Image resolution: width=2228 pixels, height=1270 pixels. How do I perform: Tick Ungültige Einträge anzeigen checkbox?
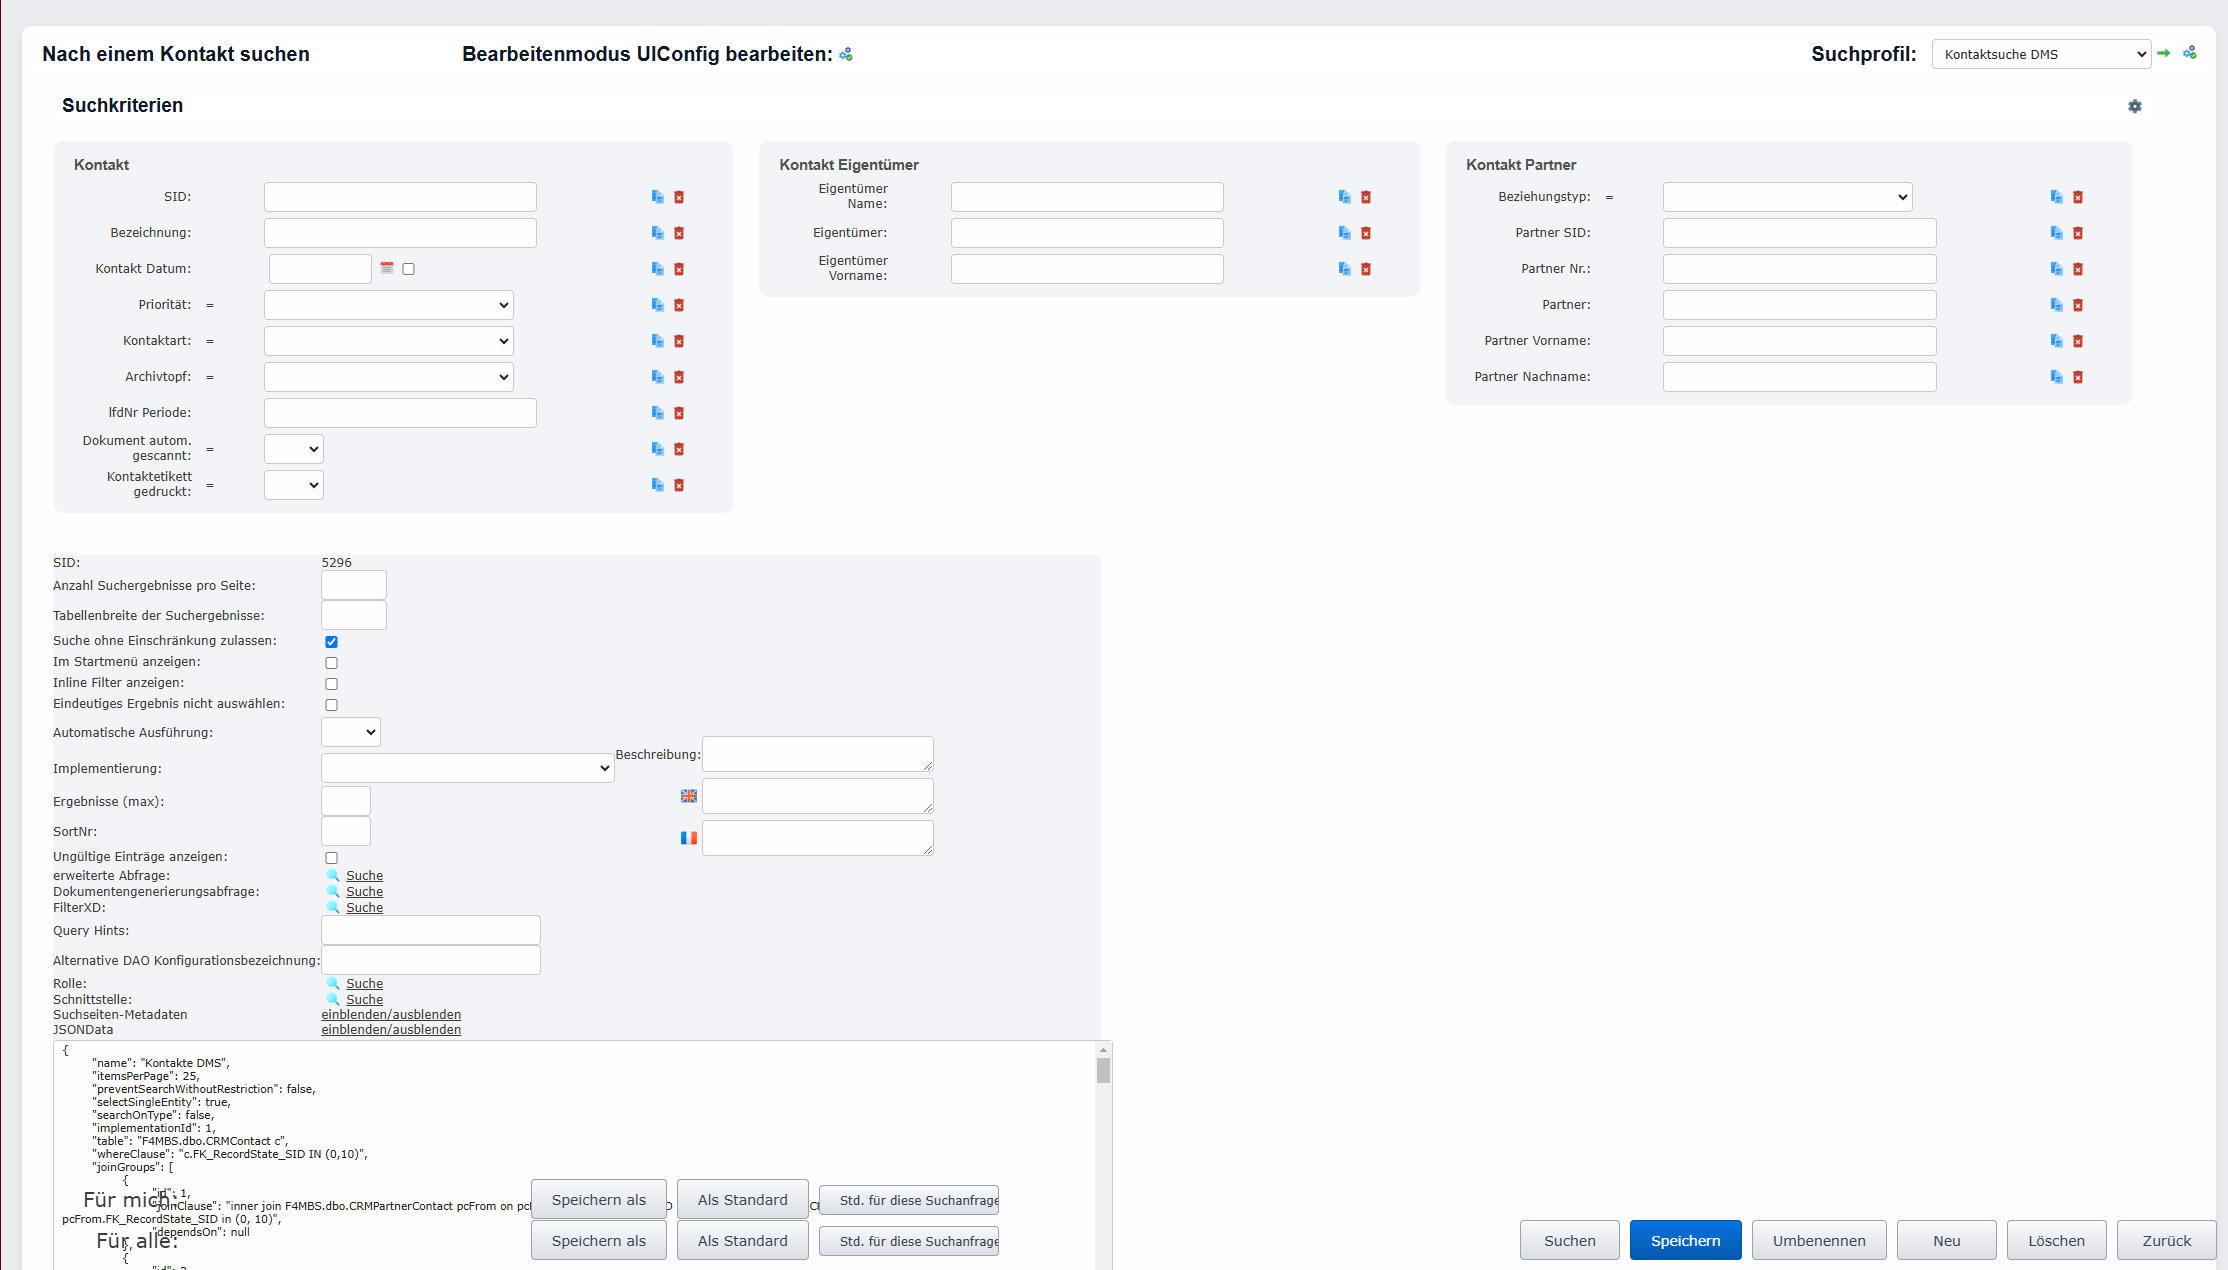point(331,858)
